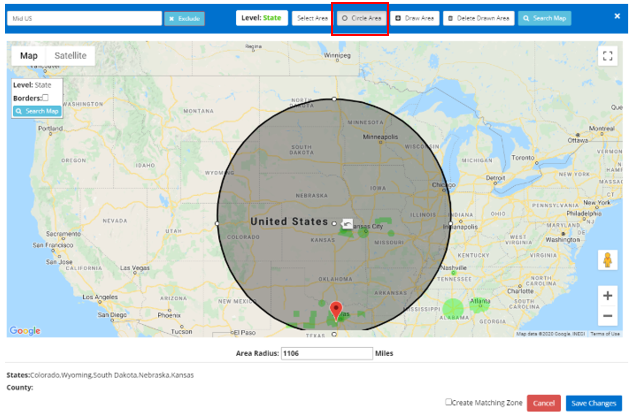The height and width of the screenshot is (416, 633).
Task: Toggle fullscreen map view
Action: pos(608,56)
